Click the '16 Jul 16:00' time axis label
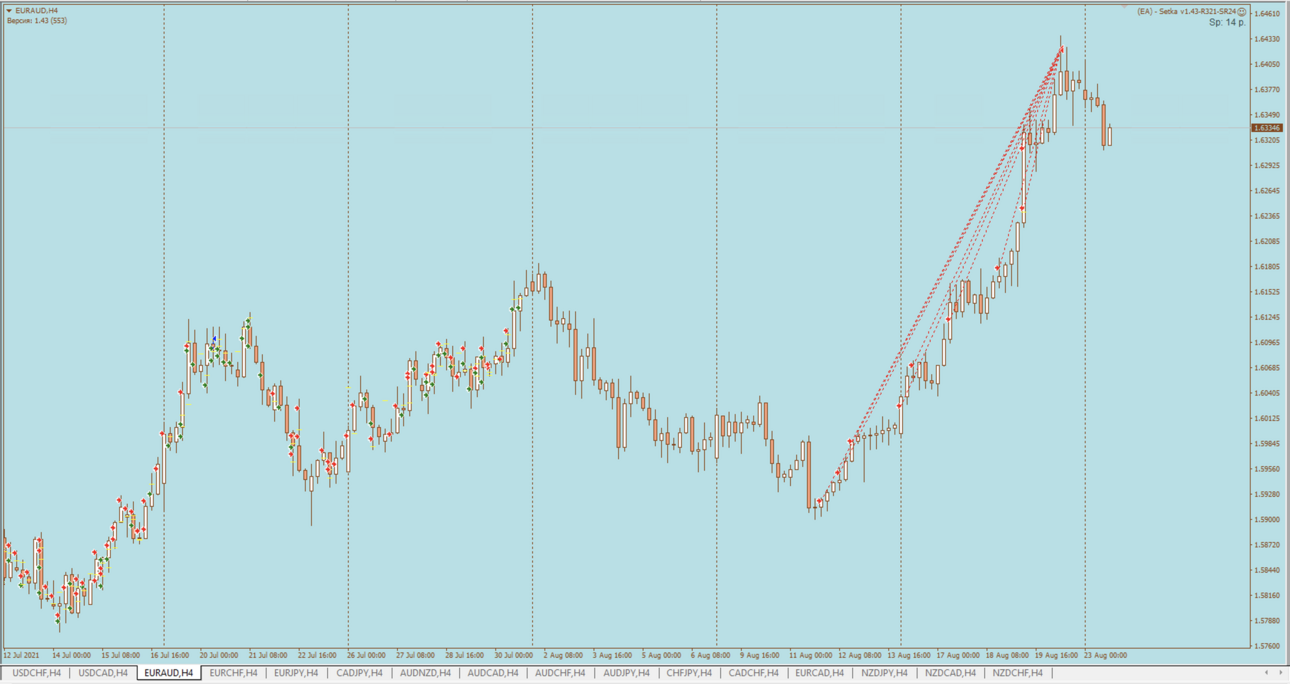This screenshot has height=684, width=1290. [170, 656]
